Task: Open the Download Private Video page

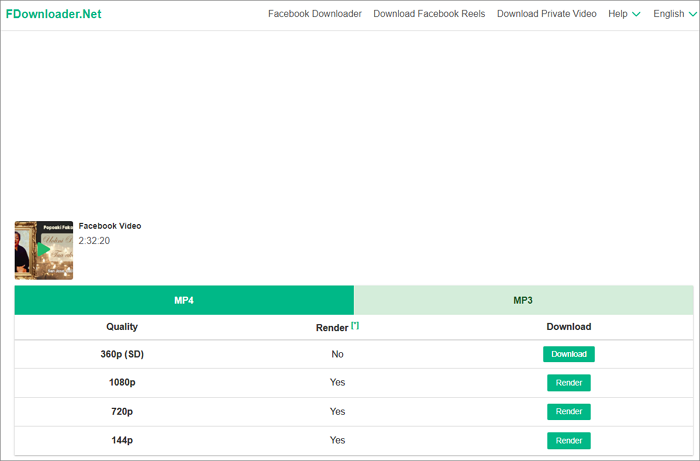Action: (x=546, y=14)
